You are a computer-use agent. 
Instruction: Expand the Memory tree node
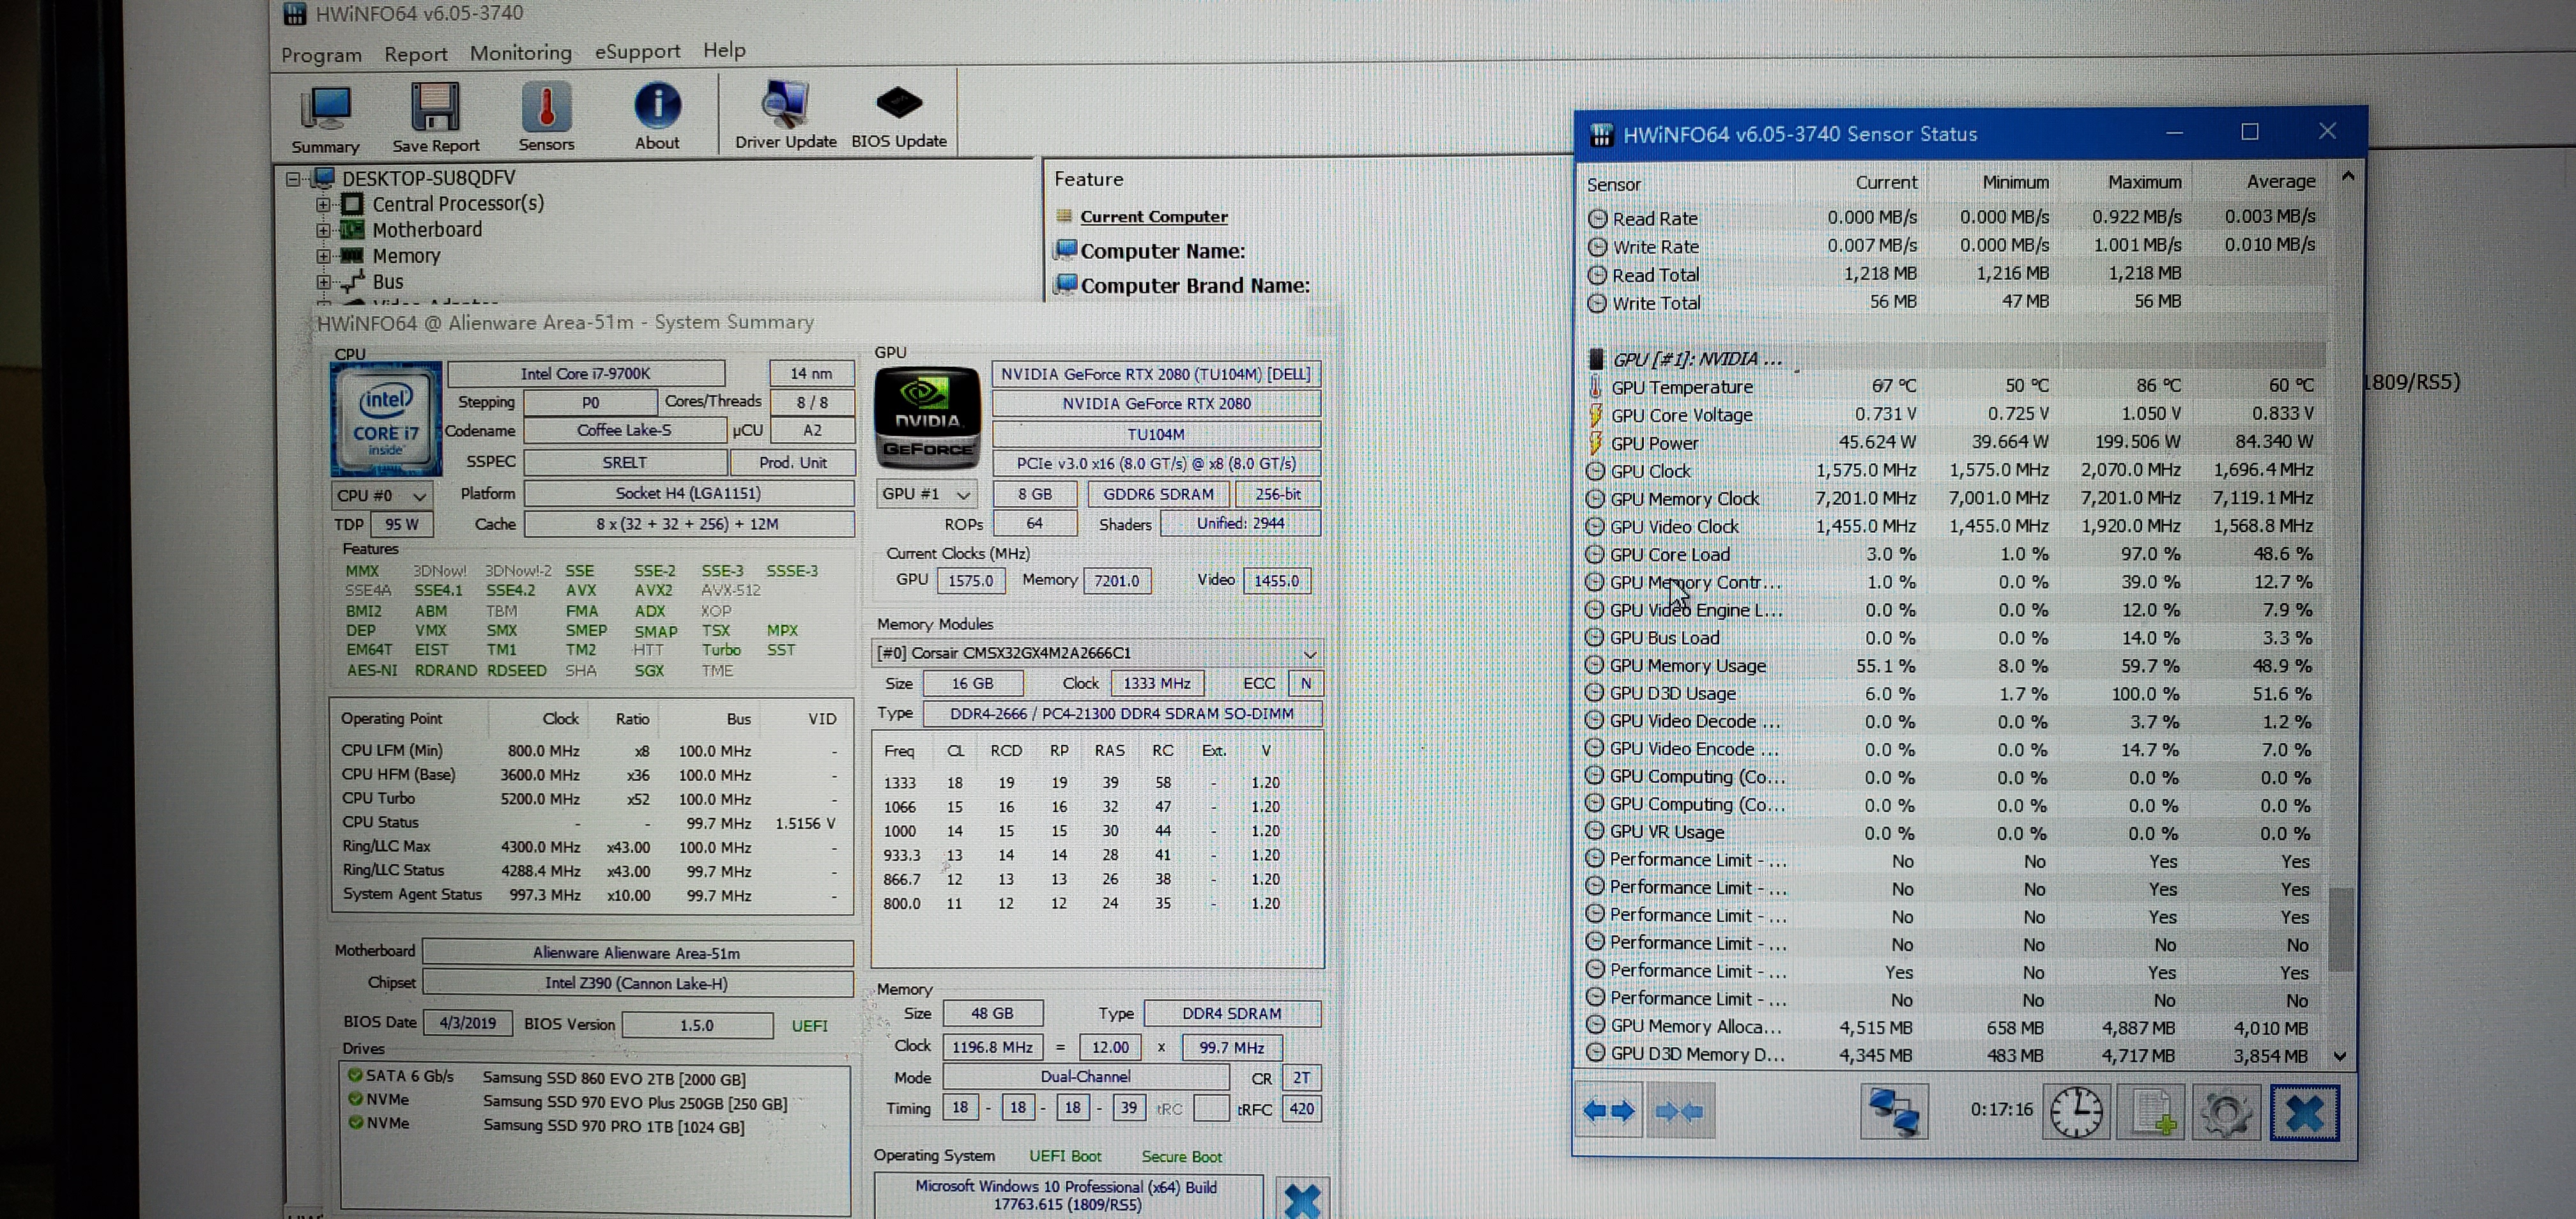pyautogui.click(x=323, y=256)
